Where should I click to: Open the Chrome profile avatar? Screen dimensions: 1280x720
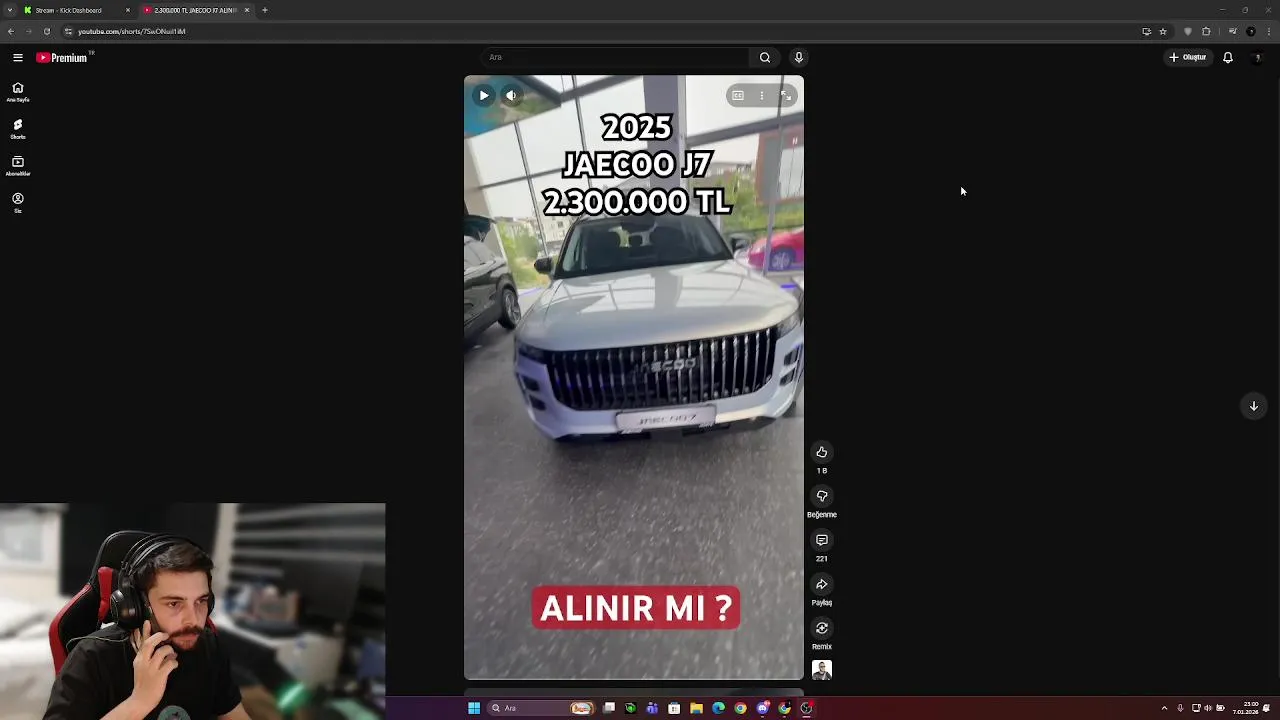pyautogui.click(x=1251, y=31)
